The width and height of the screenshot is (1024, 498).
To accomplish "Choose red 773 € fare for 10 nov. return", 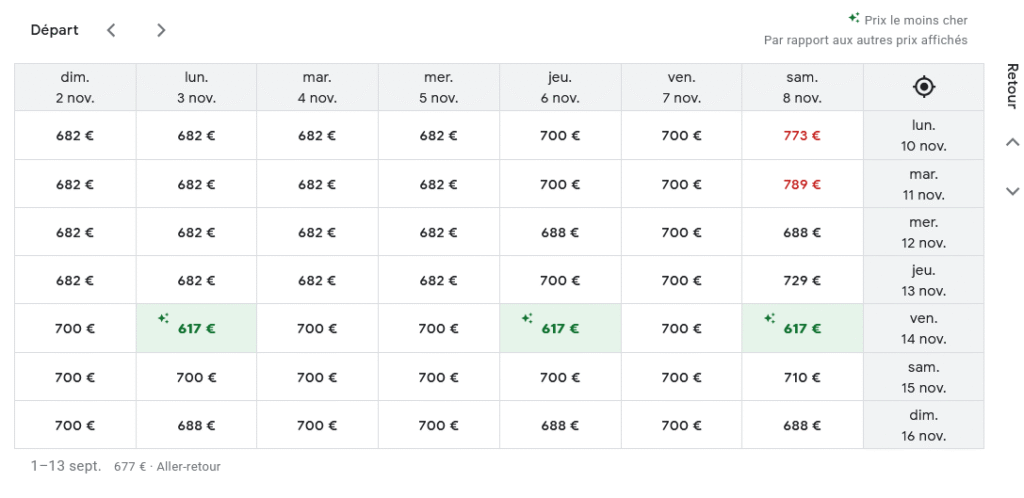I will point(802,136).
